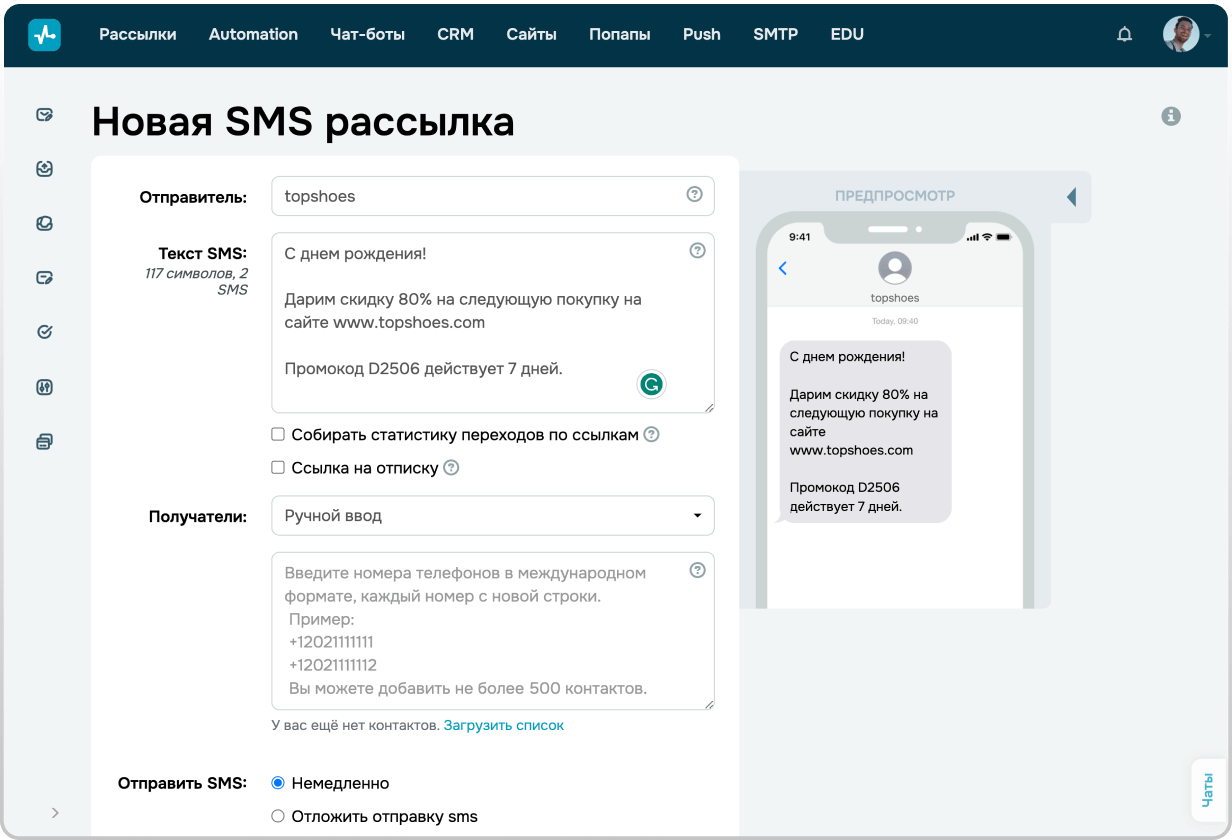Click ПРЕДПРОСМОТР panel header
This screenshot has height=840, width=1232.
[895, 196]
